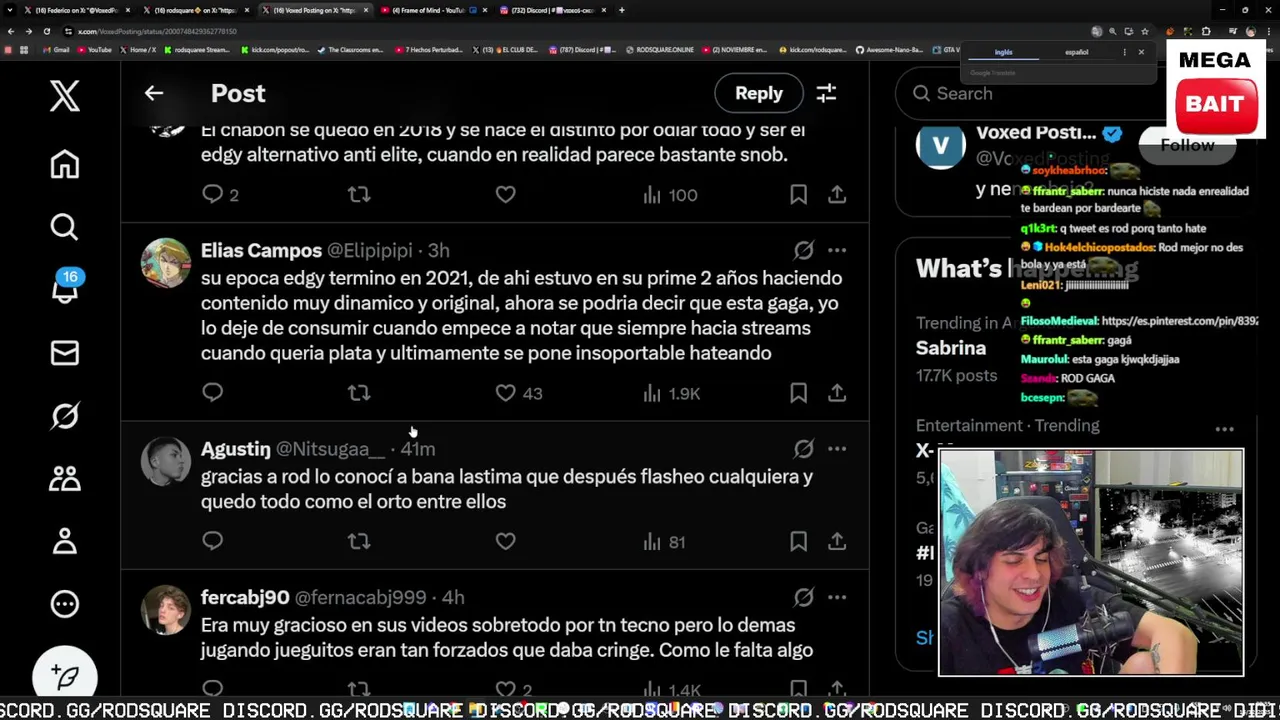The image size is (1280, 720).
Task: Open More options circle icon in sidebar
Action: [x=65, y=604]
